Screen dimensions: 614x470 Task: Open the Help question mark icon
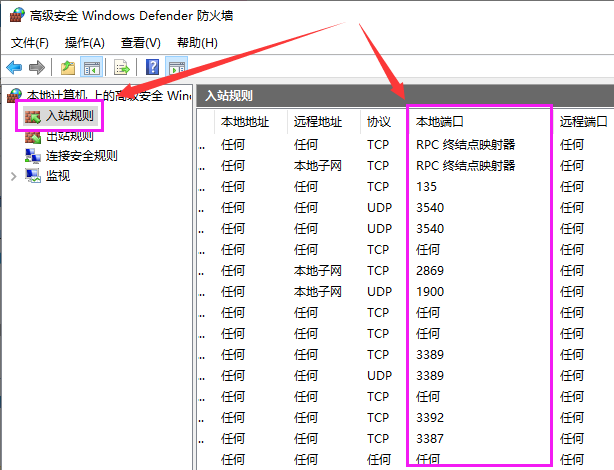click(152, 67)
